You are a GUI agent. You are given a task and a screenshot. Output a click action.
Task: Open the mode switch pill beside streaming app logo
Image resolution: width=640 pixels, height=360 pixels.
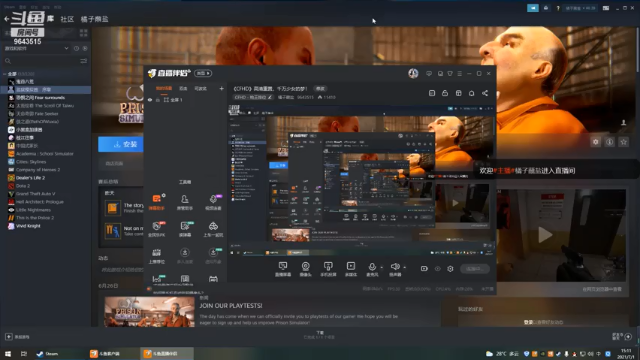203,73
